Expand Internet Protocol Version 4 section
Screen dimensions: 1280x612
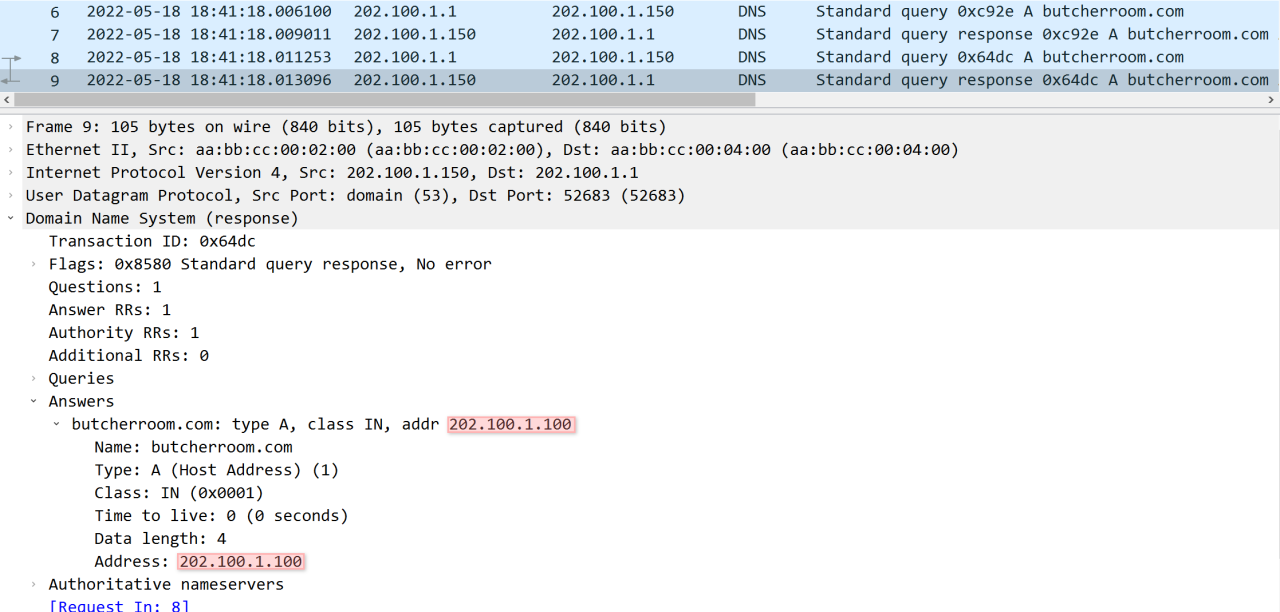pyautogui.click(x=11, y=173)
